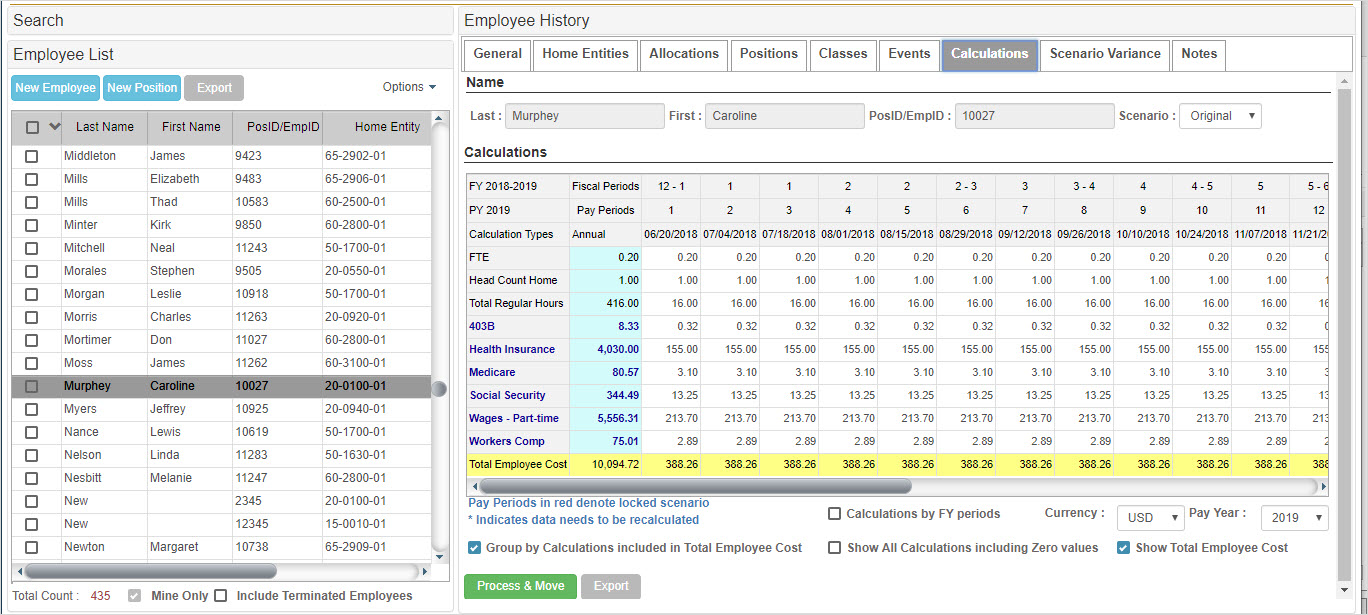Tick the checkbox for Middleton James row
The image size is (1368, 615).
pyautogui.click(x=32, y=156)
